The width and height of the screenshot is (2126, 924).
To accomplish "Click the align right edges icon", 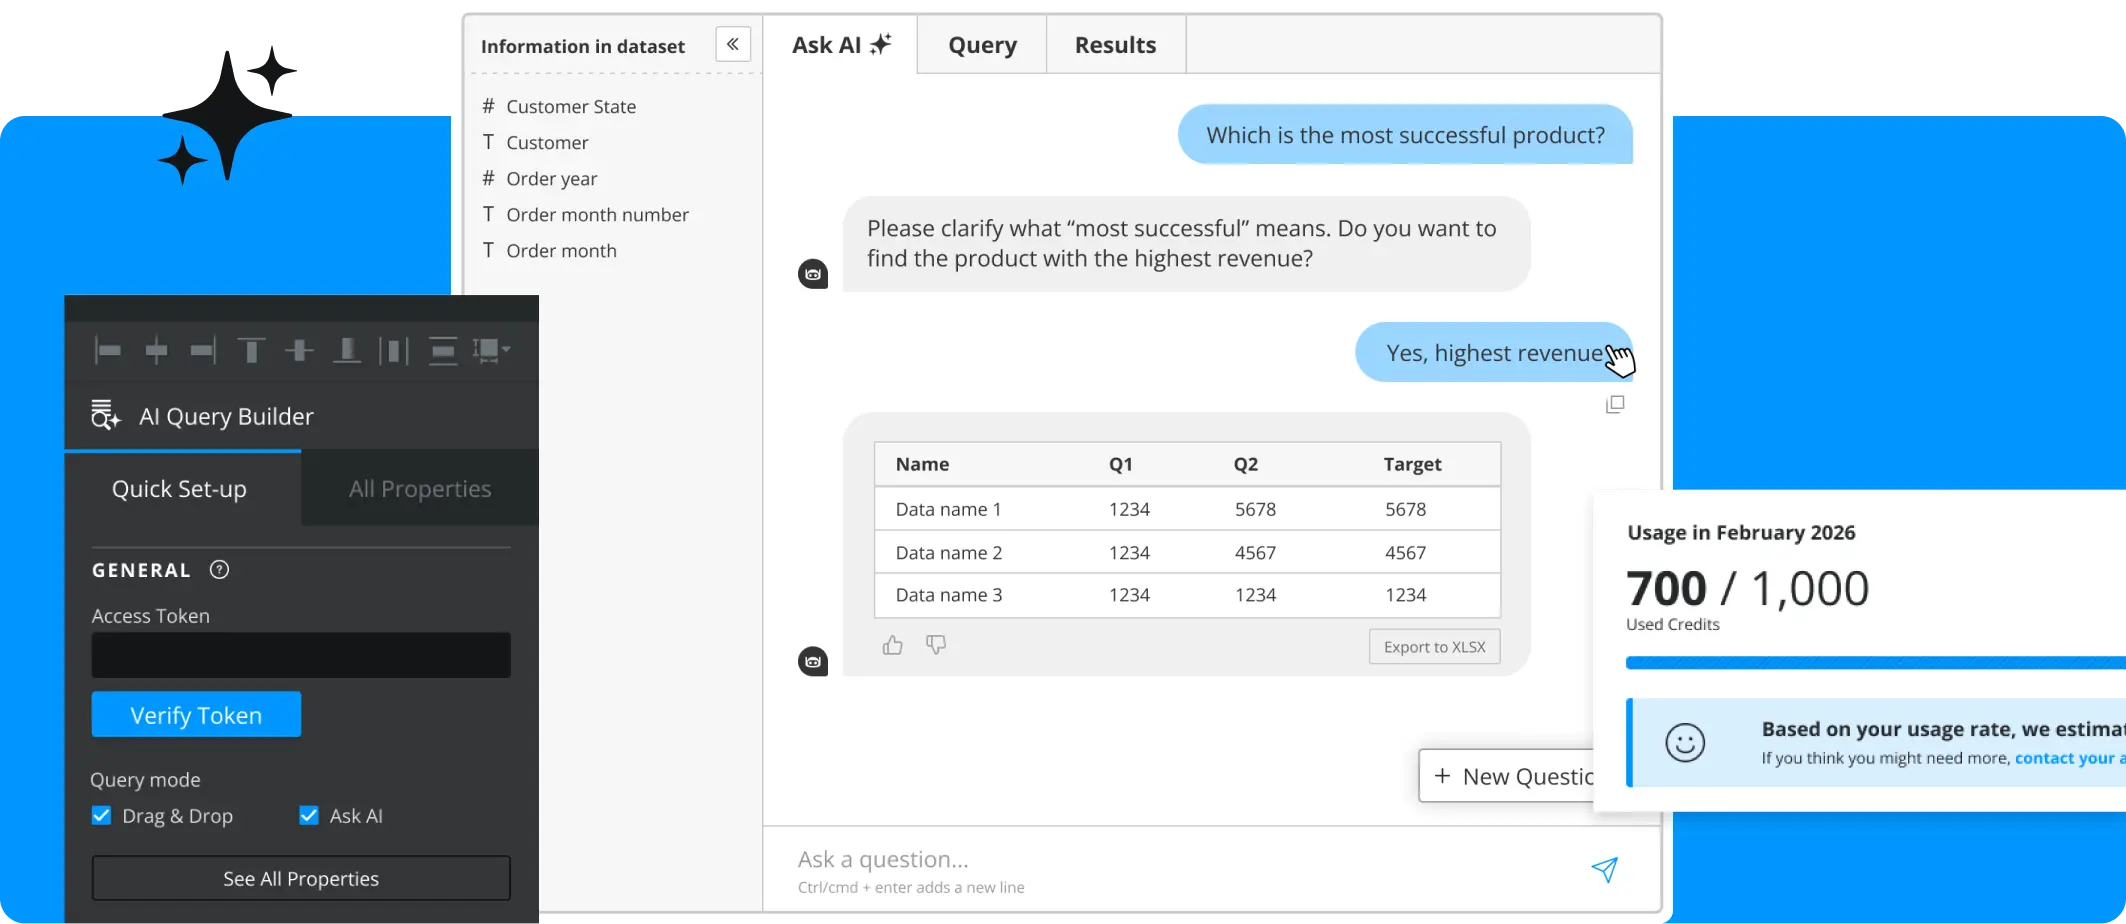I will pyautogui.click(x=203, y=350).
